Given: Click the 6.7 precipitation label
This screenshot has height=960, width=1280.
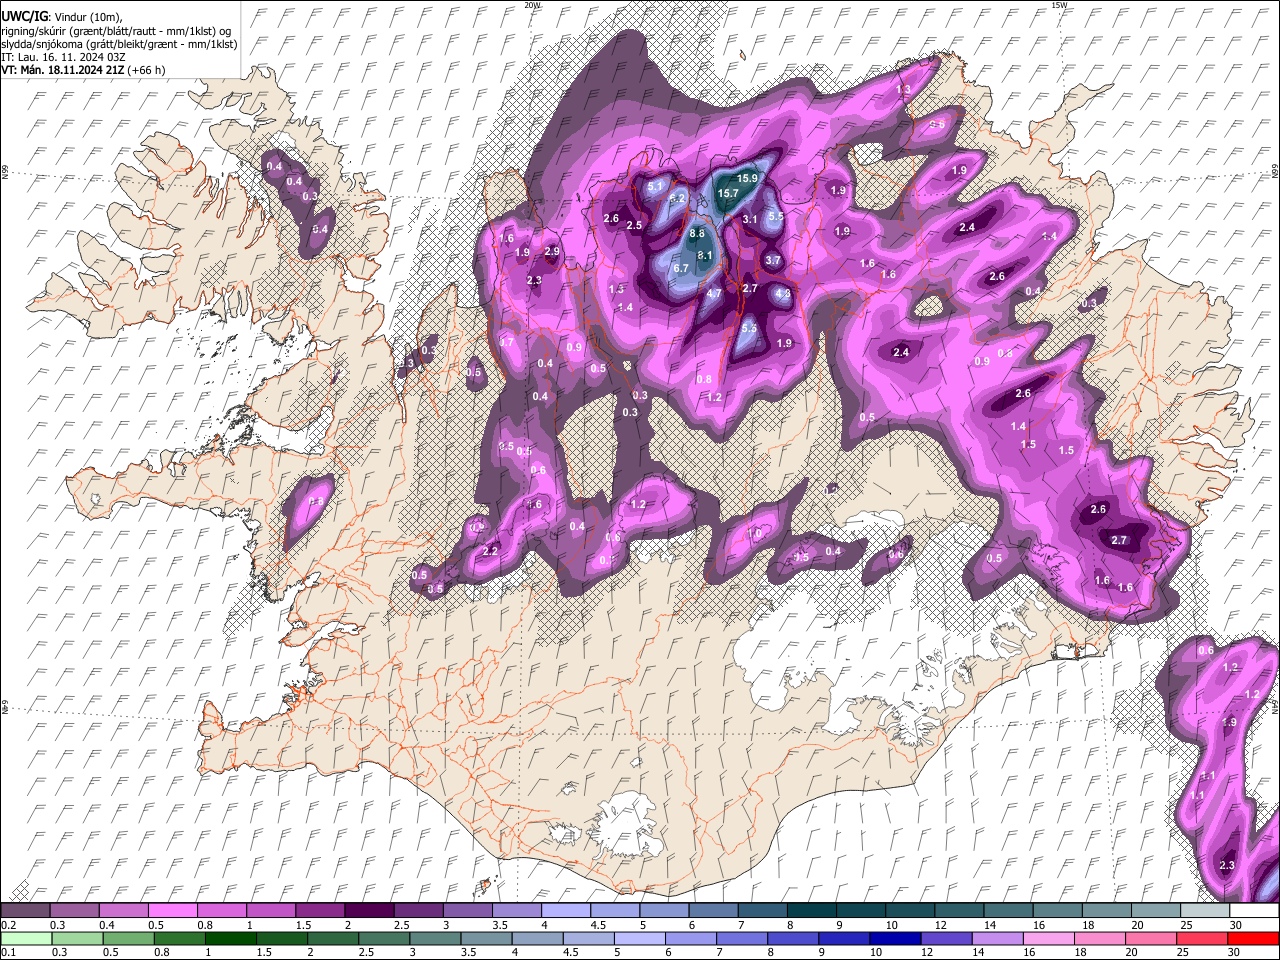Looking at the screenshot, I should pyautogui.click(x=681, y=268).
